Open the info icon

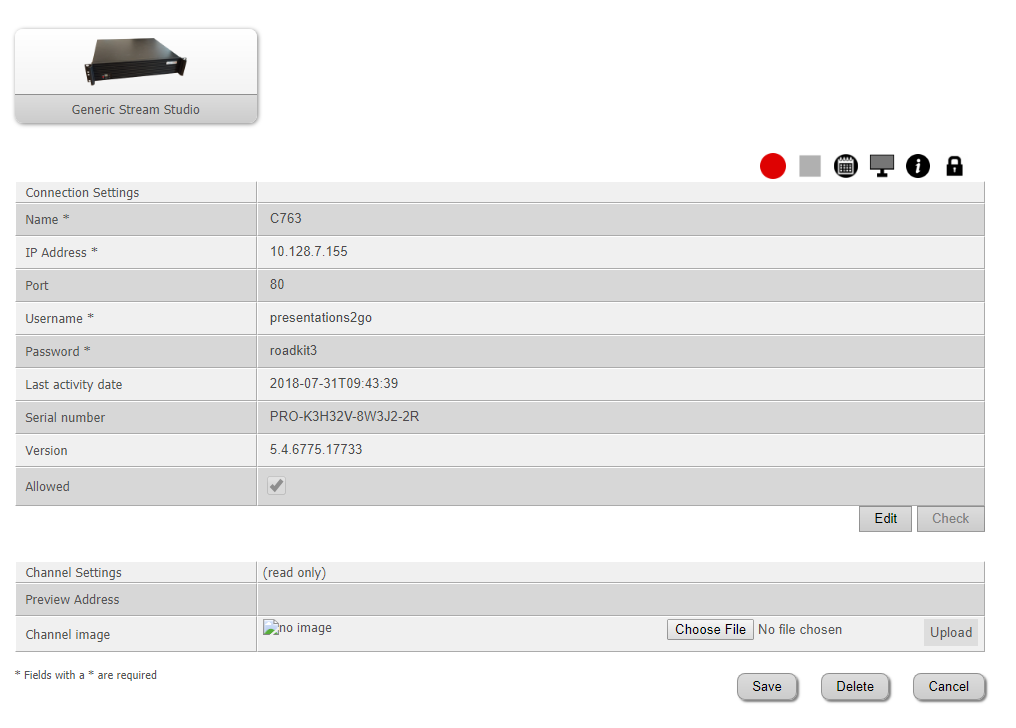click(x=918, y=166)
